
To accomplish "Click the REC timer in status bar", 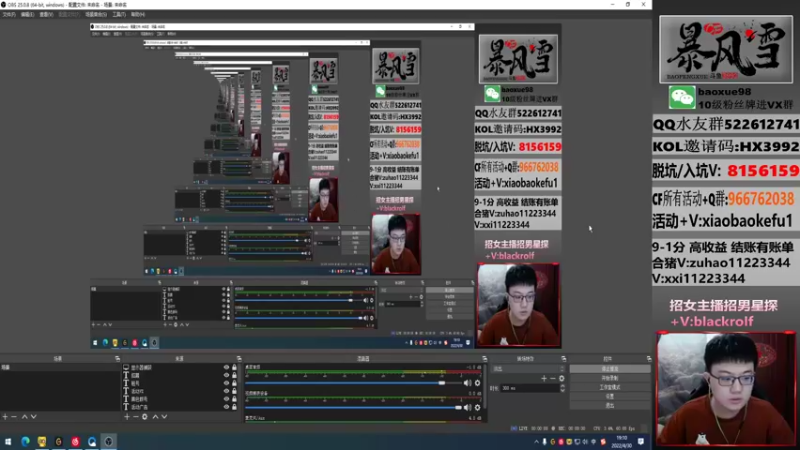I will [x=570, y=429].
